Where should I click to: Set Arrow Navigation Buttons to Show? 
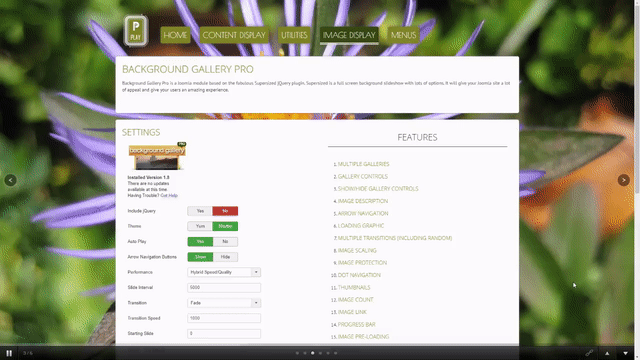coord(200,257)
